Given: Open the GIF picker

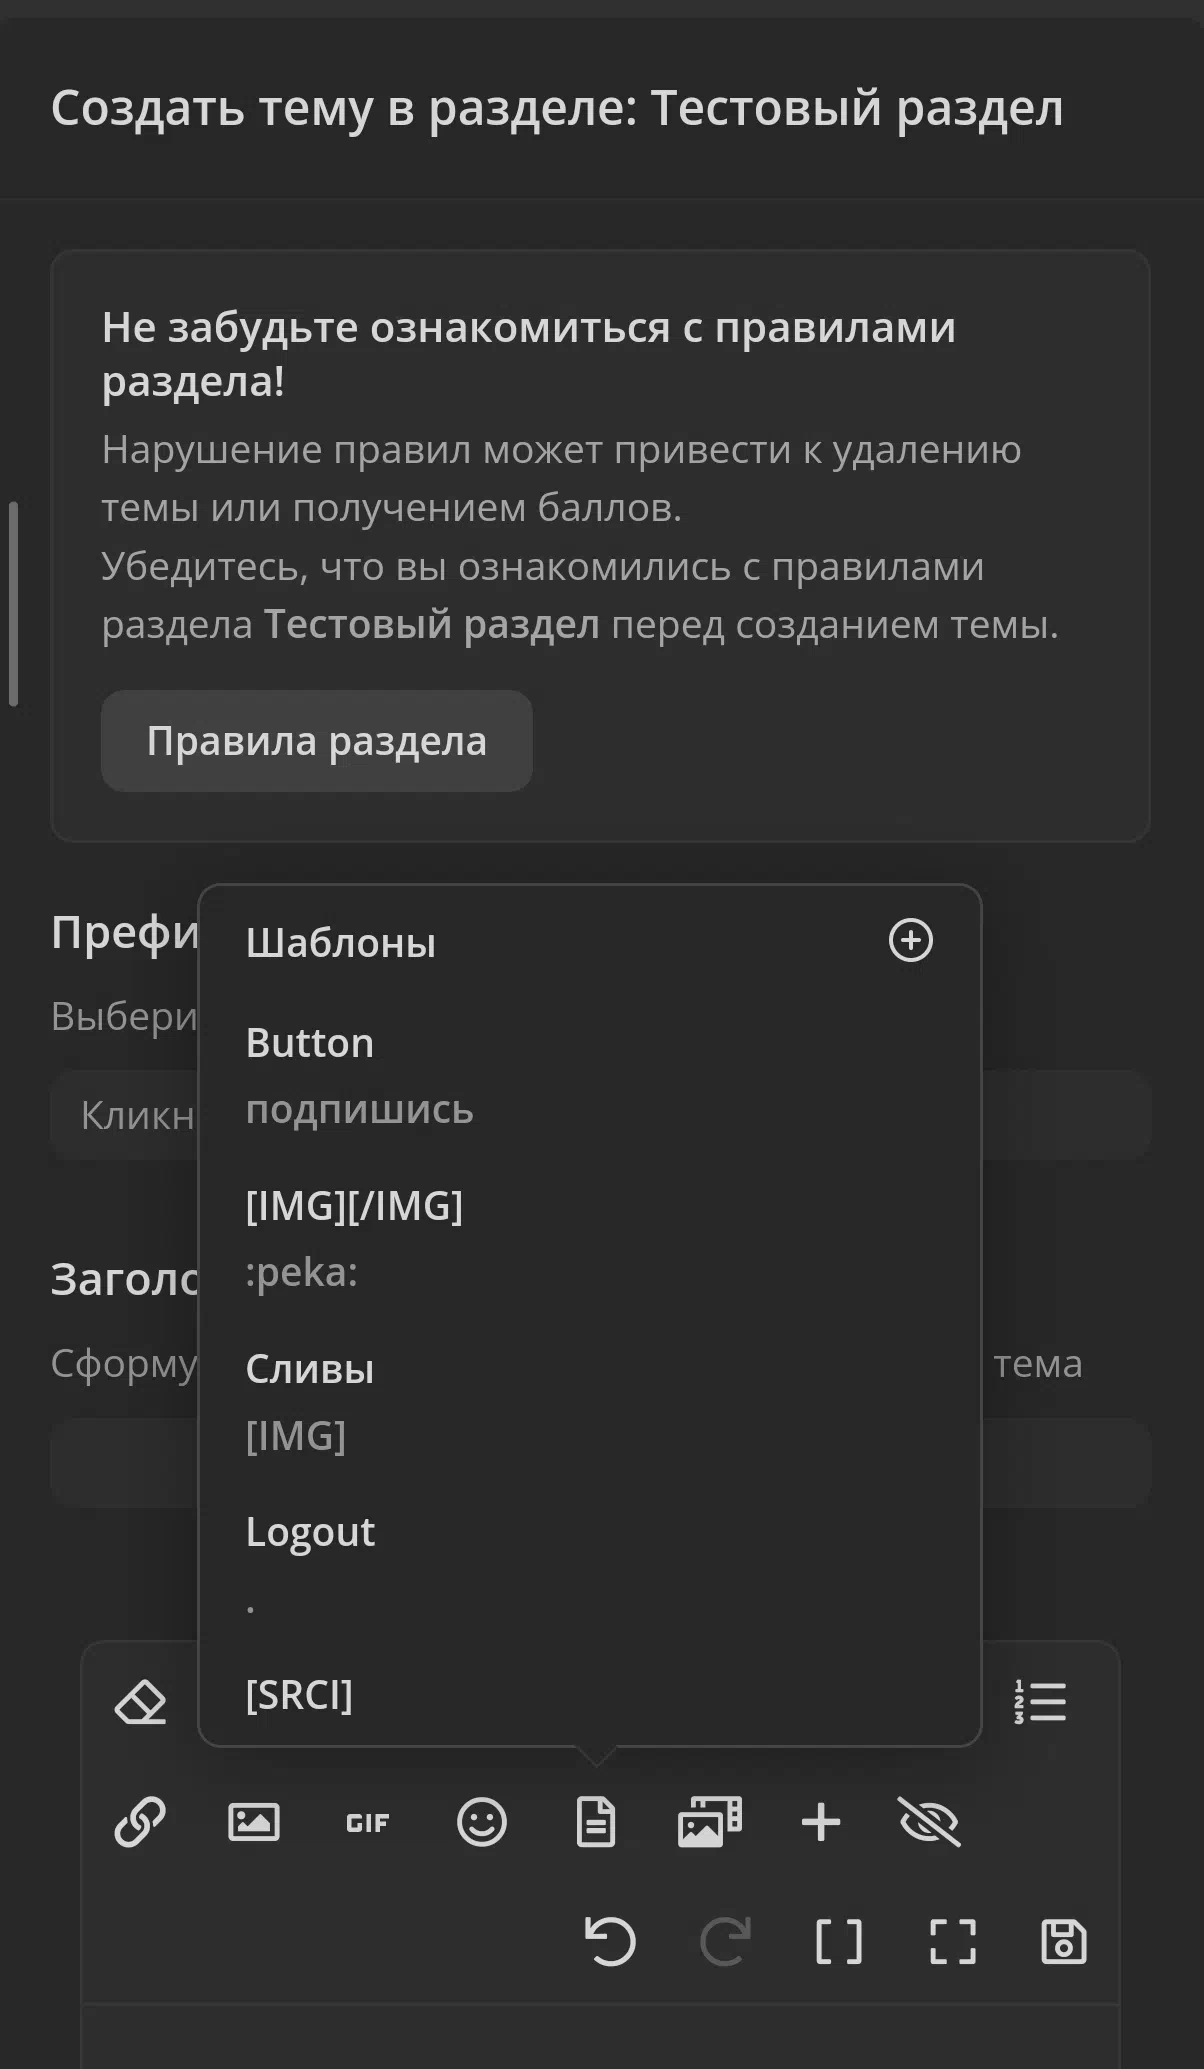Looking at the screenshot, I should point(367,1823).
